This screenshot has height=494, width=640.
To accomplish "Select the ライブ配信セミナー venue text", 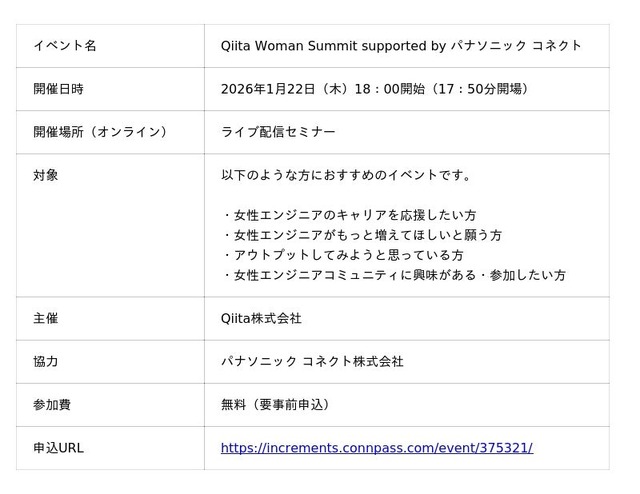I will (x=278, y=132).
